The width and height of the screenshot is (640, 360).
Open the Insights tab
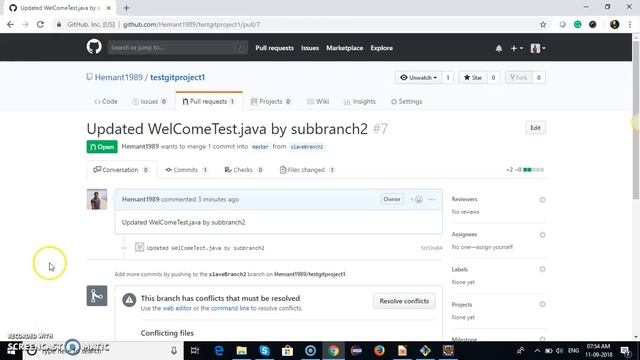(x=360, y=101)
